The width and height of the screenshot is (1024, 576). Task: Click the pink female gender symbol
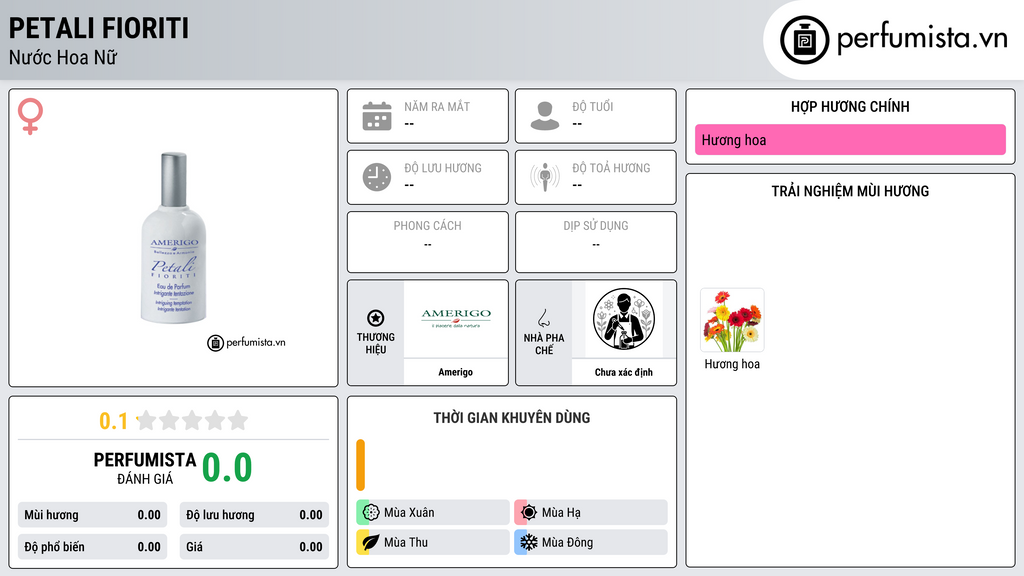30,116
